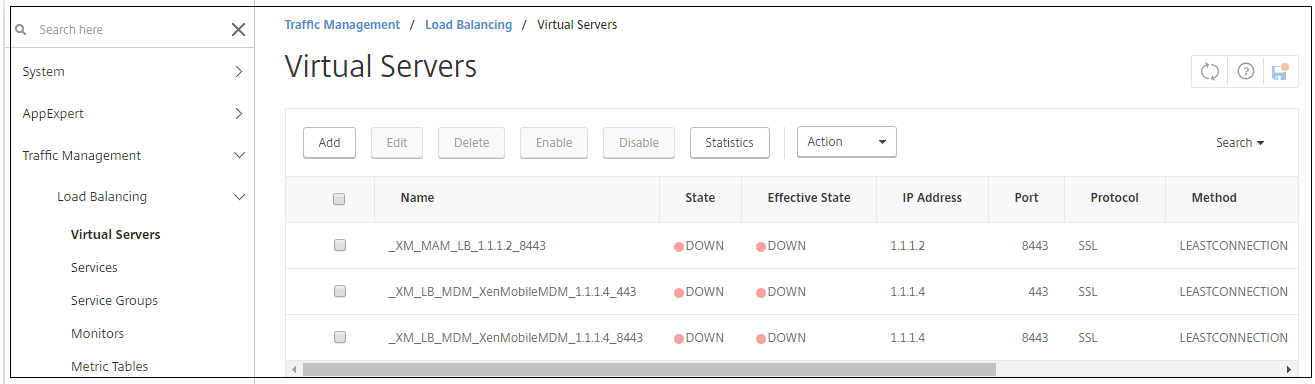Image resolution: width=1315 pixels, height=384 pixels.
Task: Sort by the Name column header
Action: 417,198
